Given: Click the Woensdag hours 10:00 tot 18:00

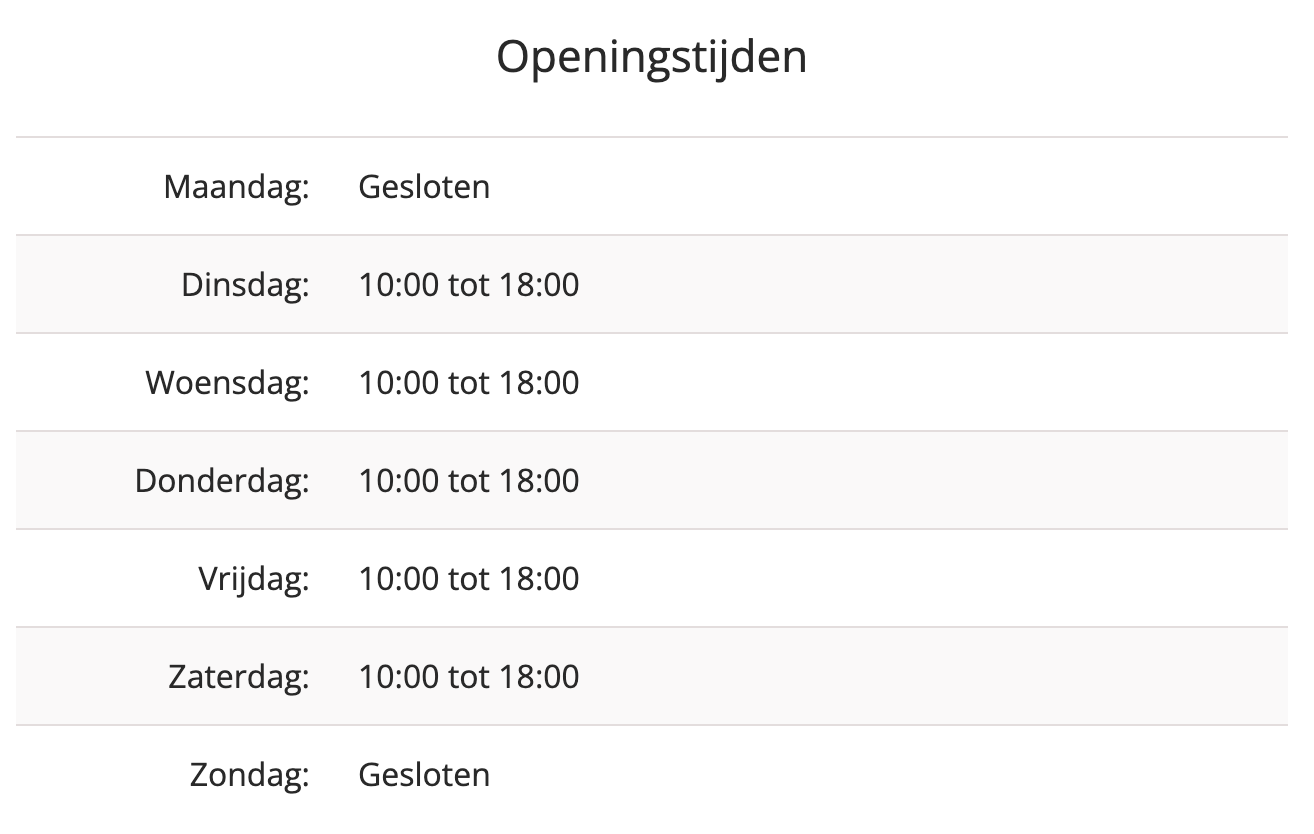Looking at the screenshot, I should click(x=469, y=383).
